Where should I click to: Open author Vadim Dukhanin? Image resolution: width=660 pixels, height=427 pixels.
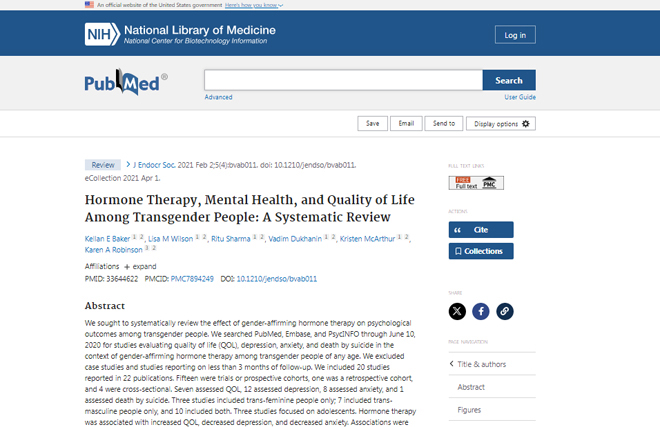coord(295,239)
